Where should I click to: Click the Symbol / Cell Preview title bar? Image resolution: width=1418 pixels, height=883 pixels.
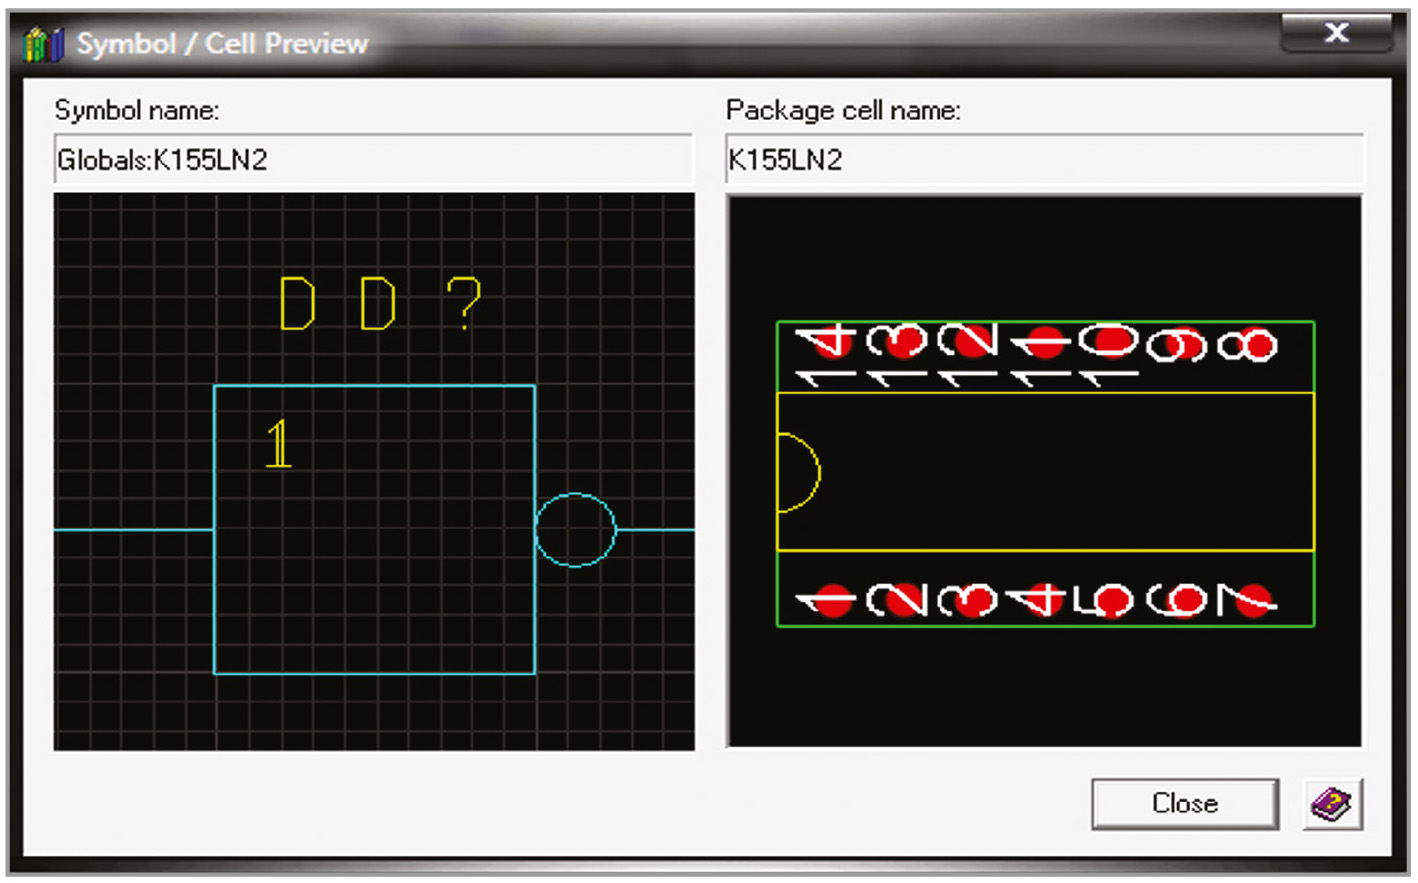[700, 44]
